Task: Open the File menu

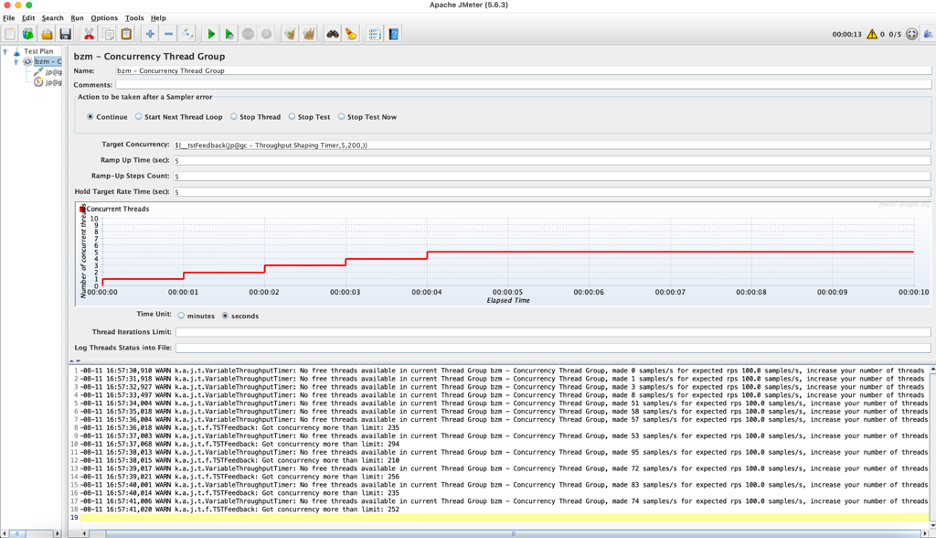Action: click(x=9, y=18)
